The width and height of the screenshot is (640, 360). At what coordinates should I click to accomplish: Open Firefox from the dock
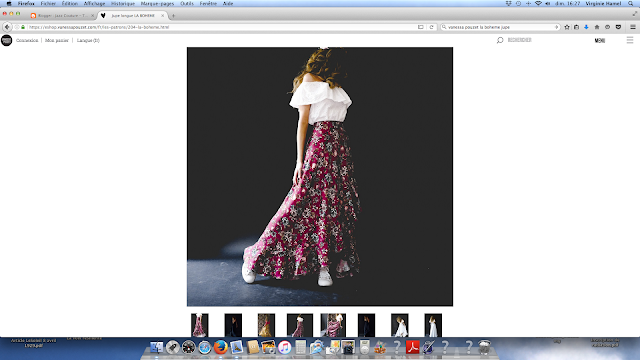tap(220, 347)
